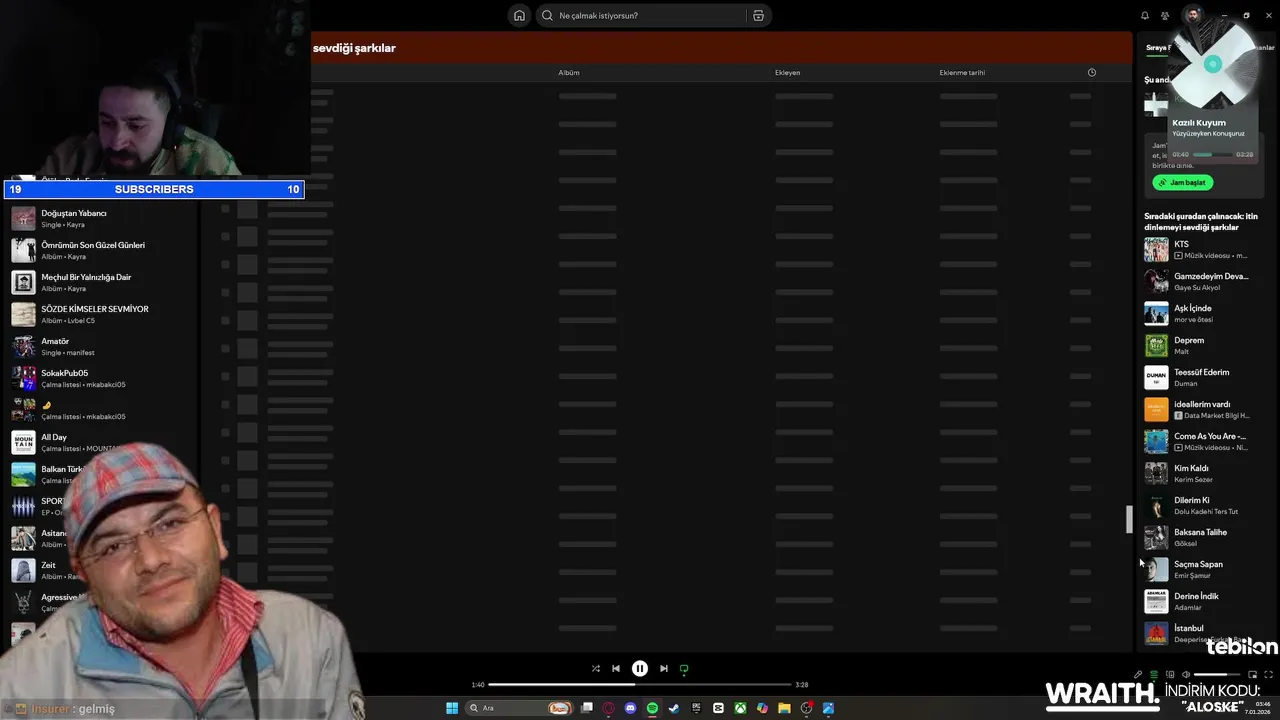
Task: Skip to the previous track
Action: click(x=616, y=668)
